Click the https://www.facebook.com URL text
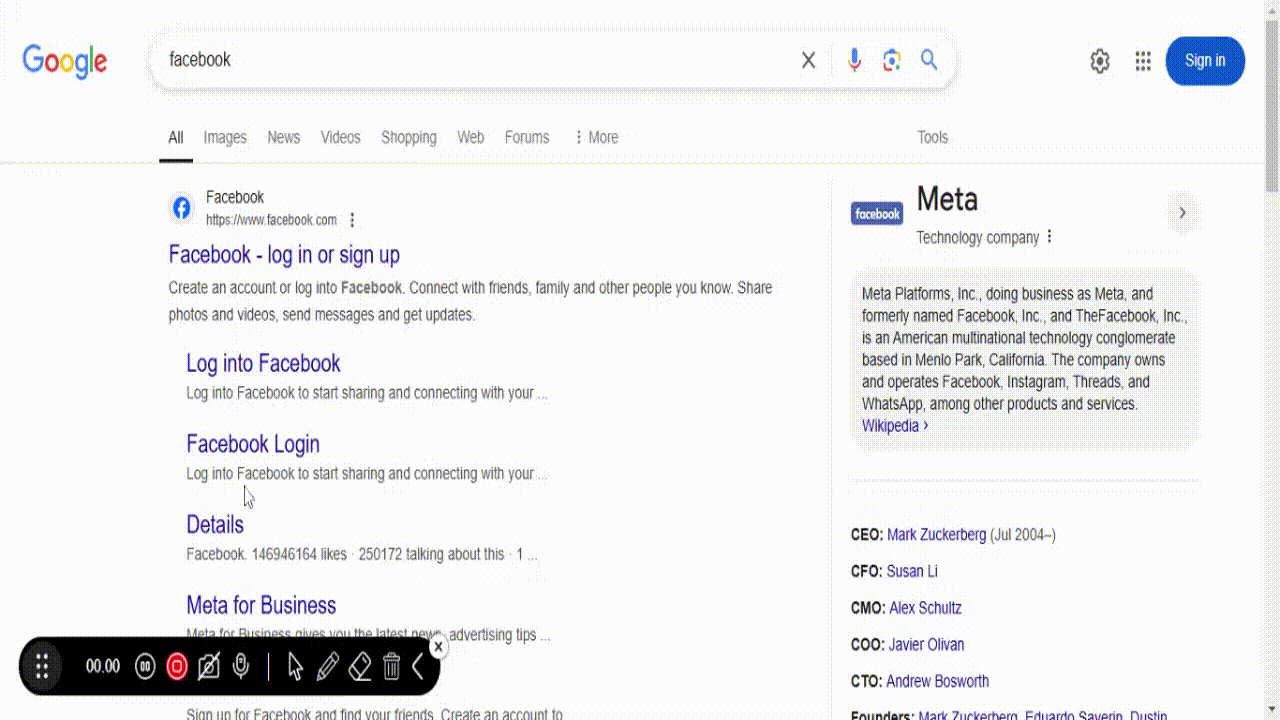 tap(271, 220)
